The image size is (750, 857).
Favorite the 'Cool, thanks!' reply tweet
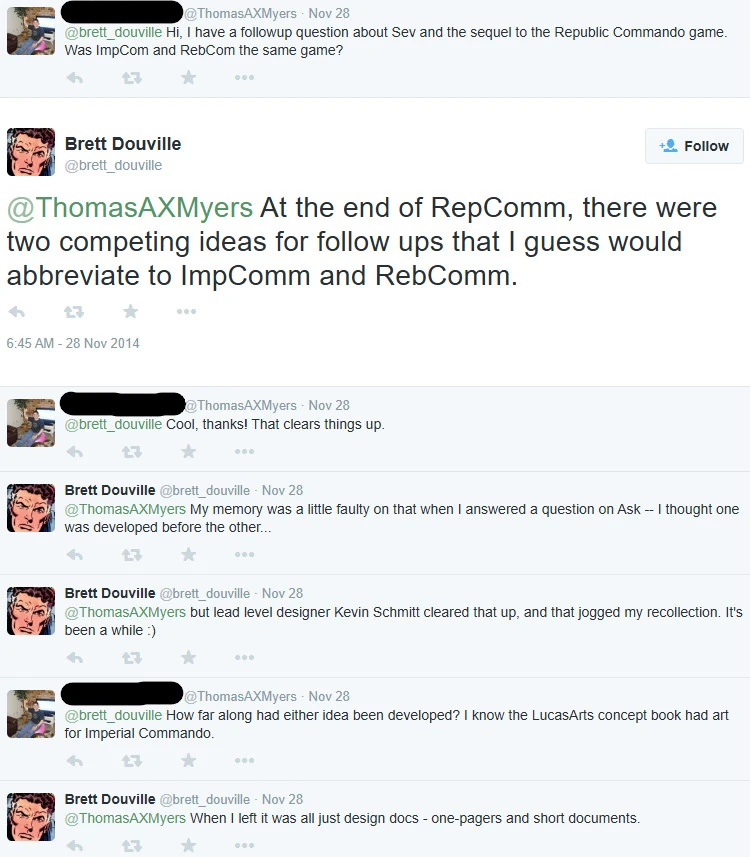point(188,451)
